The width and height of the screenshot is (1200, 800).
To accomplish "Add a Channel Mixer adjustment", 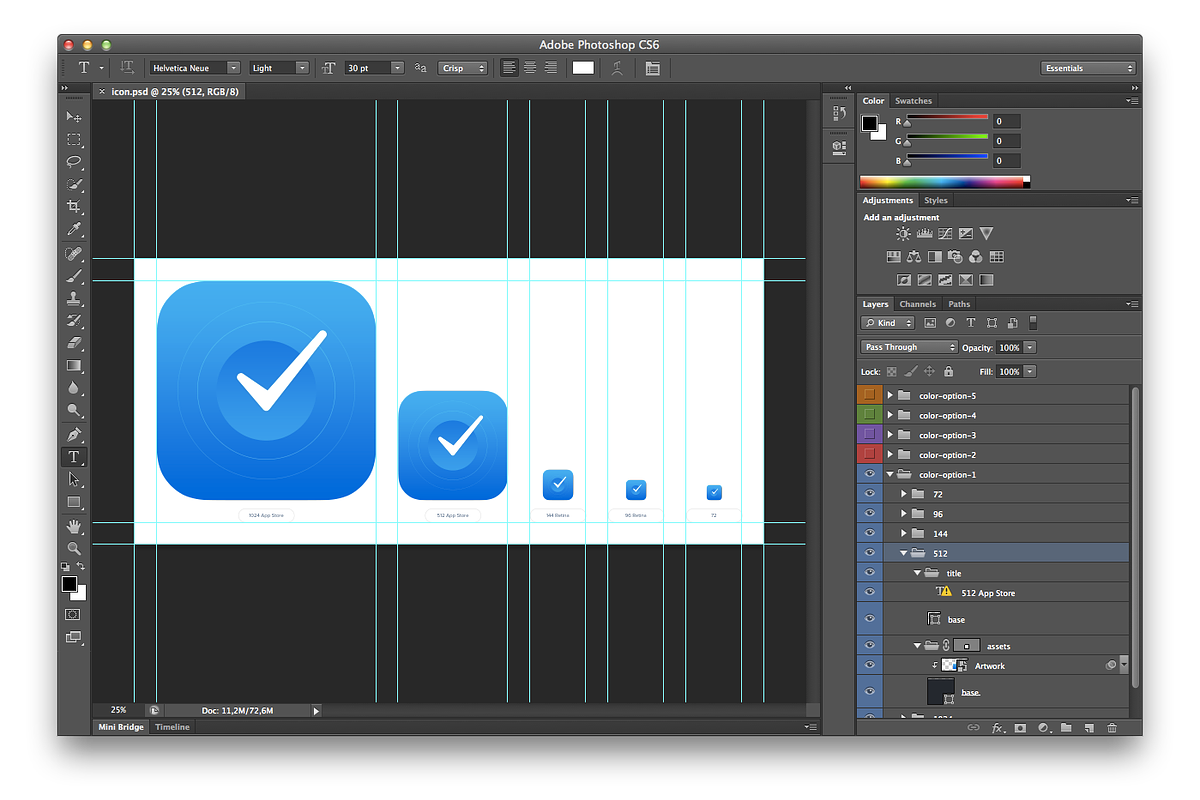I will pos(975,257).
